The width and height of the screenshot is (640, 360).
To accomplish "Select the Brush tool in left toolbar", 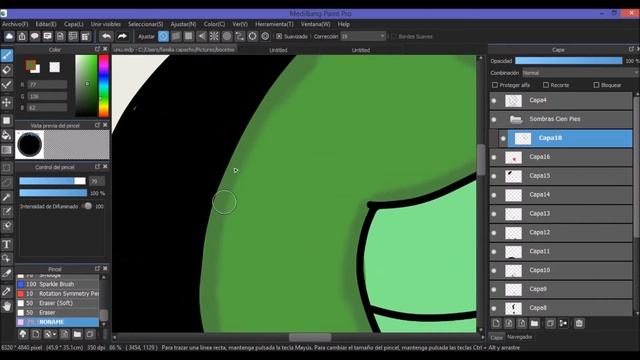I will click(x=7, y=56).
